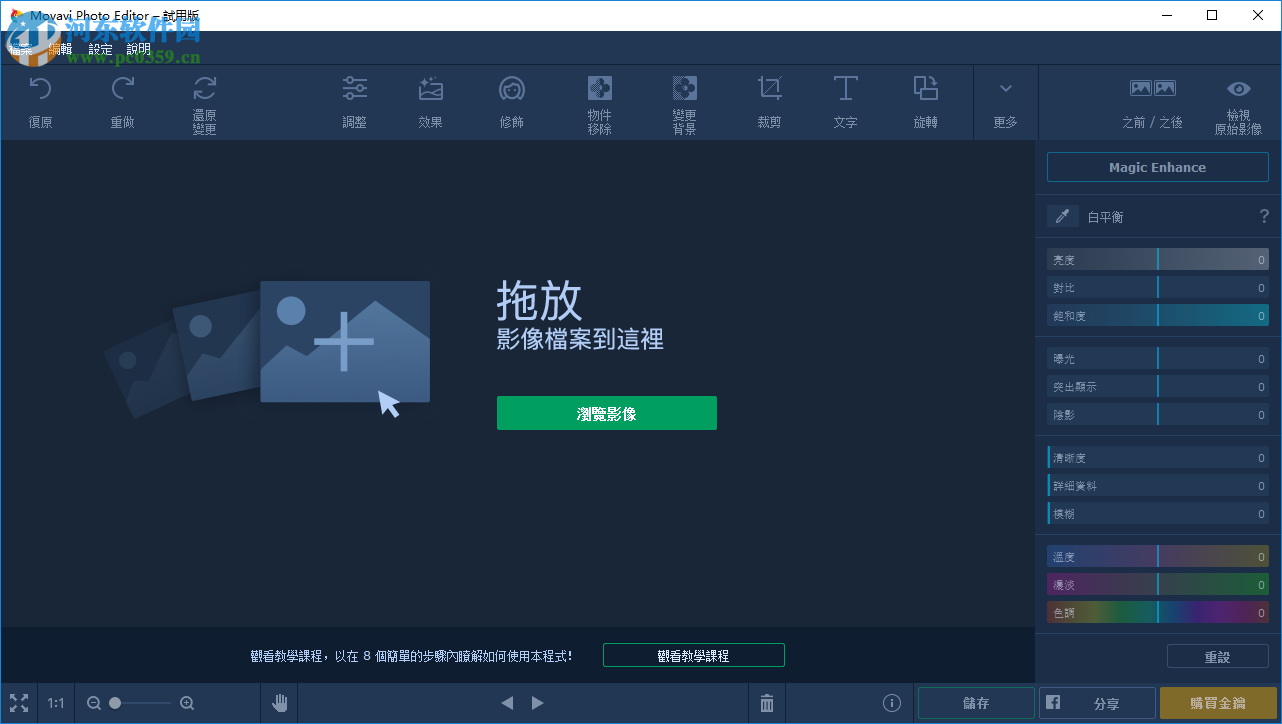Select the 旋轉 rotate tool
Image resolution: width=1282 pixels, height=724 pixels.
925,102
